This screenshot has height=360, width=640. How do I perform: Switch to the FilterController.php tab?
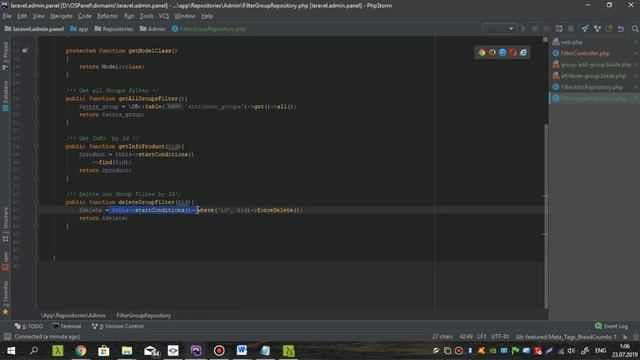pyautogui.click(x=584, y=53)
